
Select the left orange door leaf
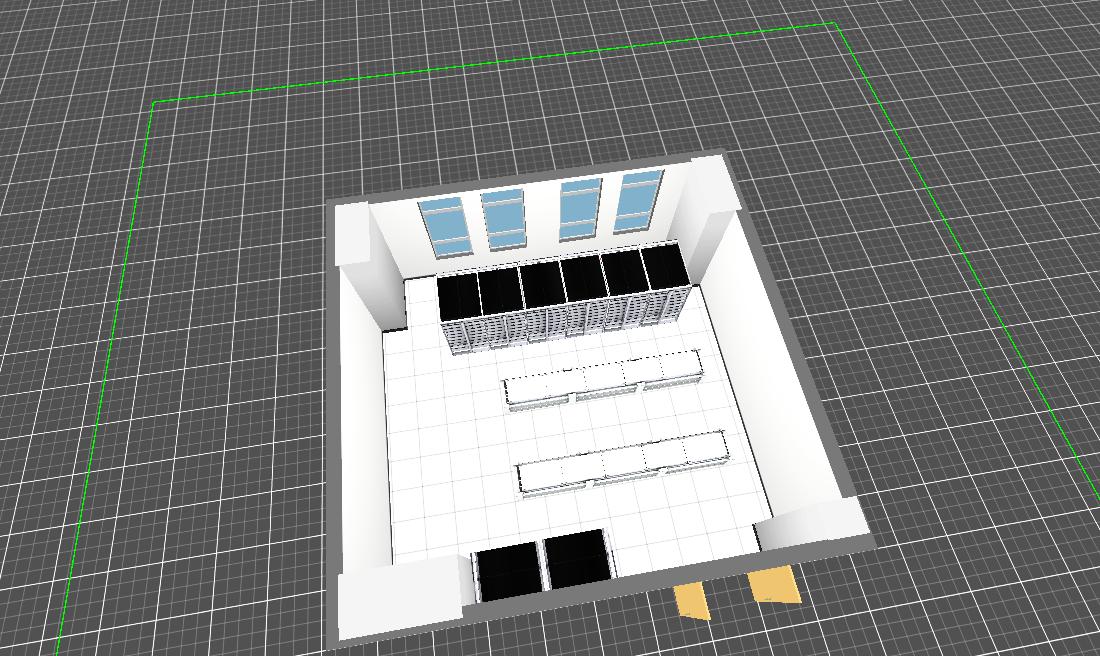[x=692, y=601]
